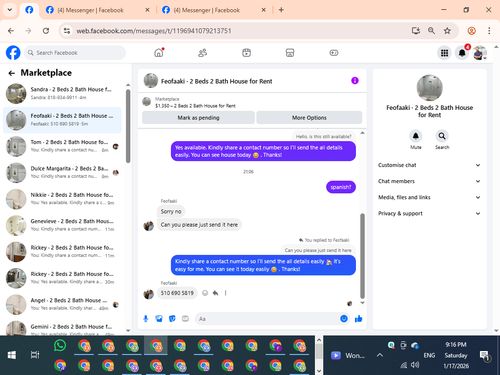
Task: Mute this conversation with the bell icon
Action: 416,136
